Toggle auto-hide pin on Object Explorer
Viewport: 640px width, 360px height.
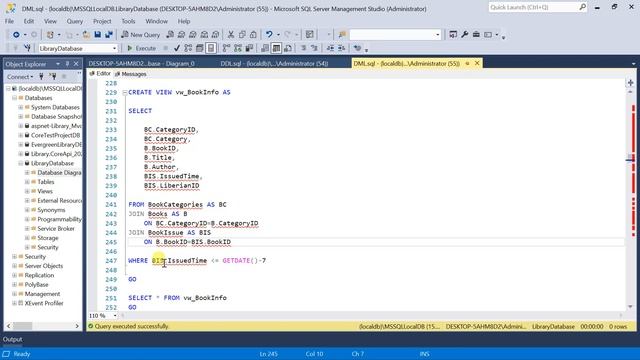tap(67, 64)
